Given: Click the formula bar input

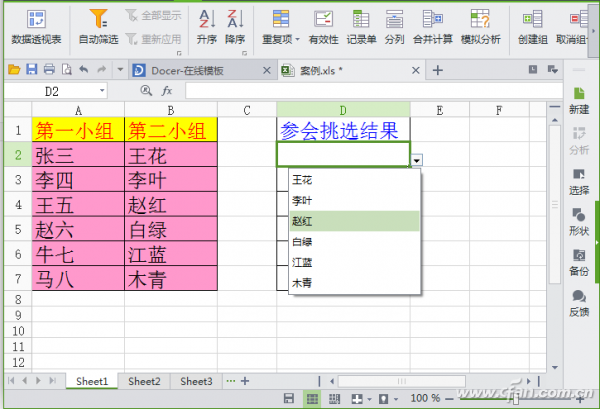Looking at the screenshot, I should point(373,91).
